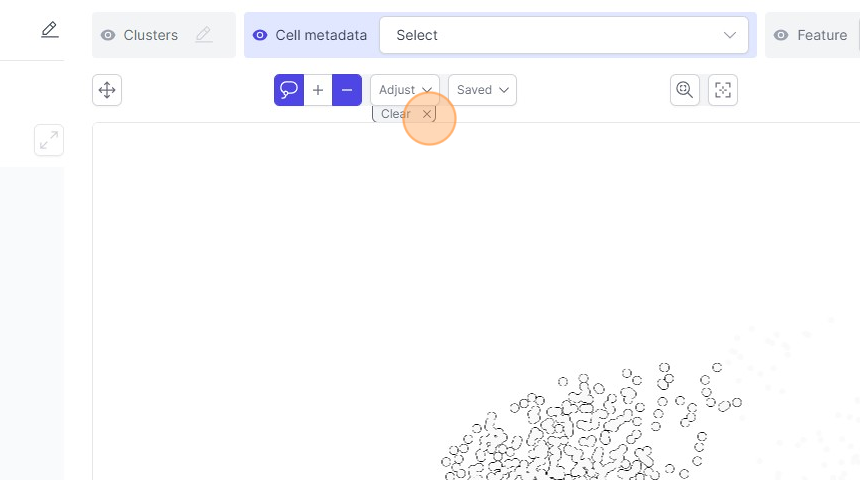This screenshot has width=860, height=480.
Task: Activate the lasso selection tool
Action: (289, 90)
